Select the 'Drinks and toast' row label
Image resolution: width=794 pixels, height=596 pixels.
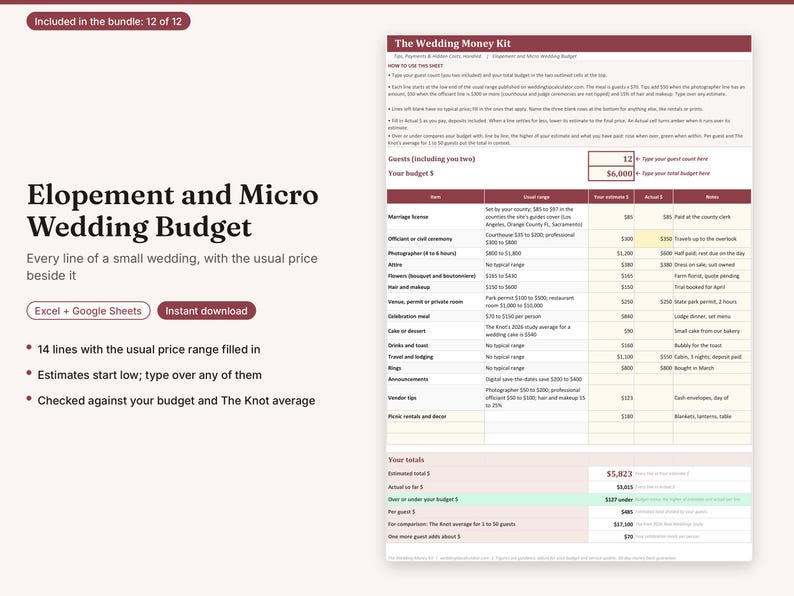tap(408, 345)
